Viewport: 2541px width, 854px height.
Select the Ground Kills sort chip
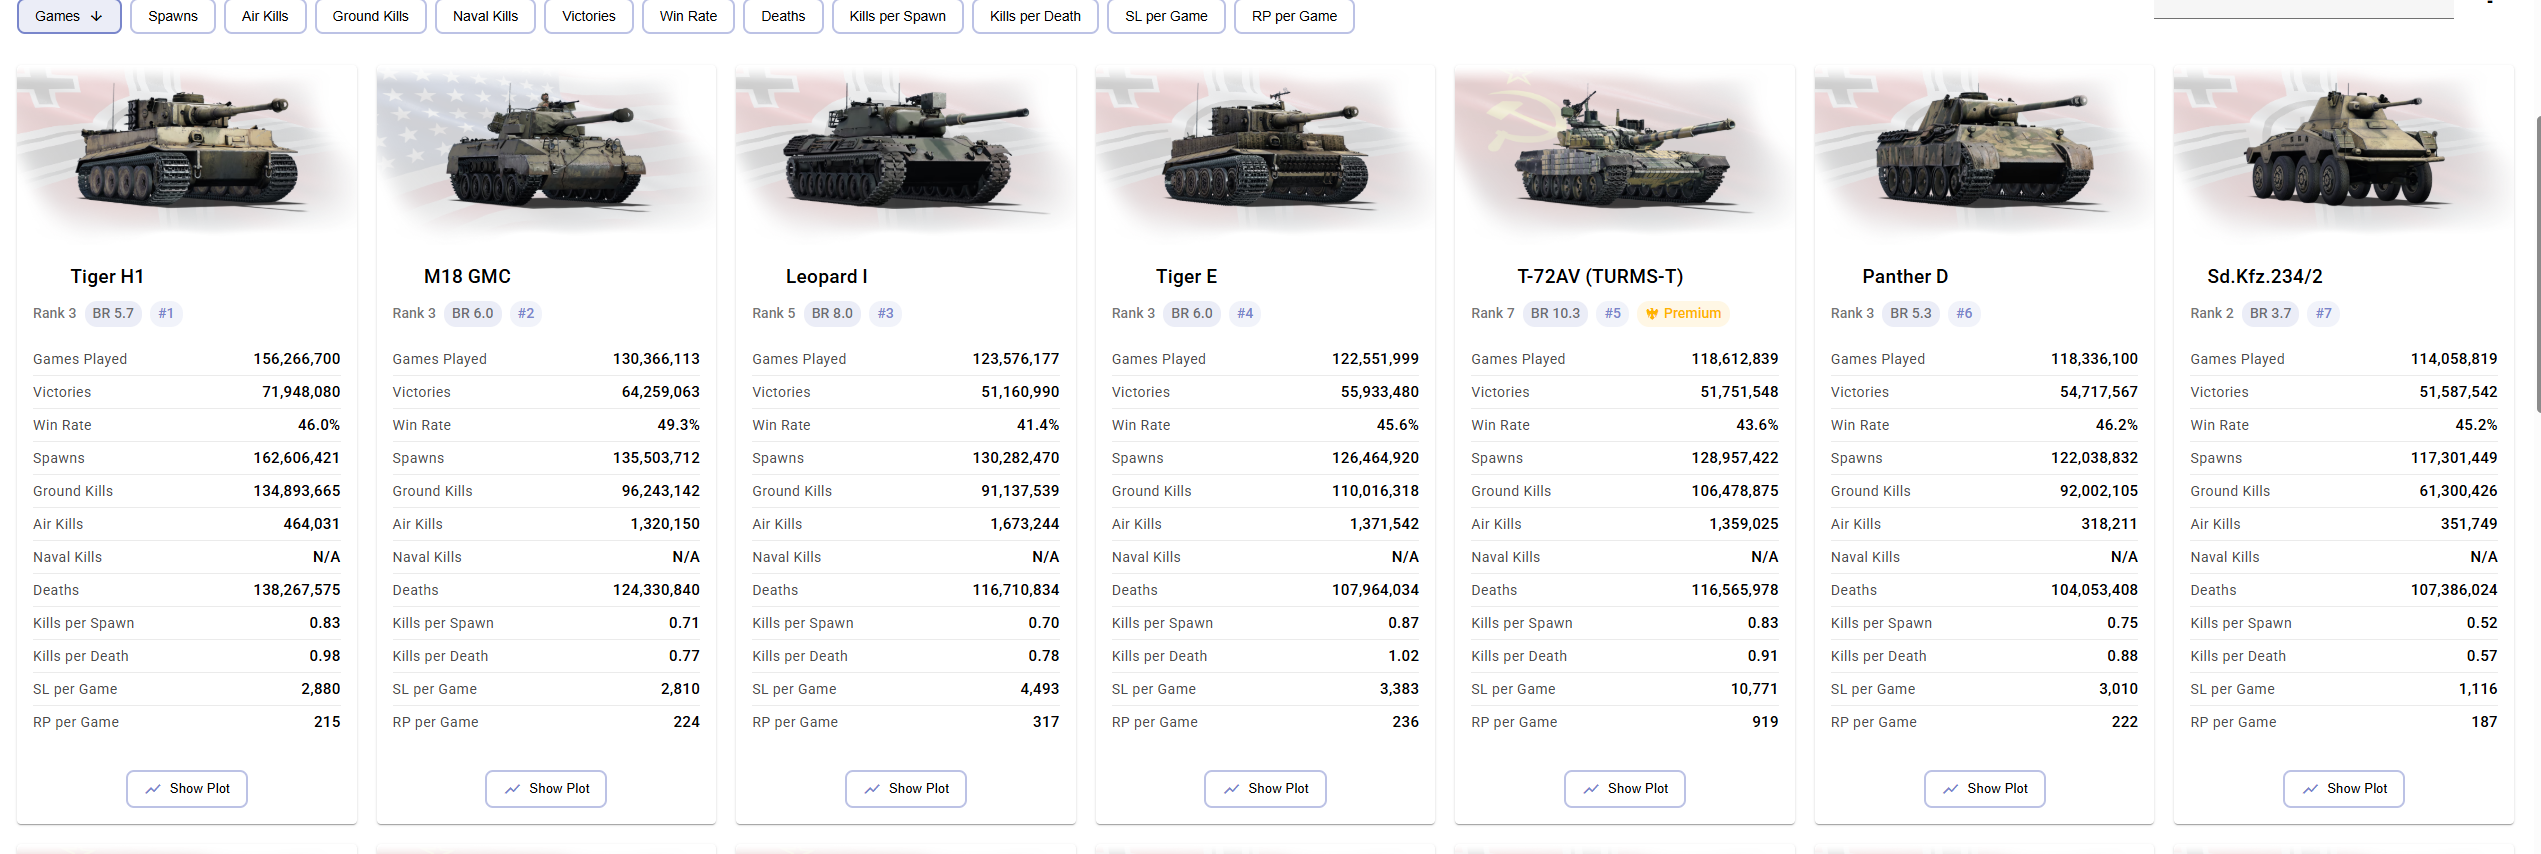370,16
